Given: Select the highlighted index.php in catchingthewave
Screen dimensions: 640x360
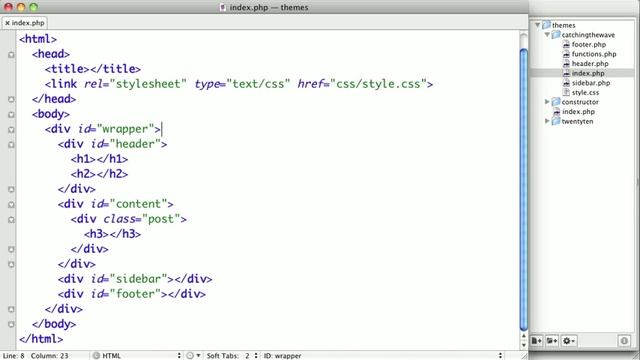Looking at the screenshot, I should pyautogui.click(x=588, y=73).
